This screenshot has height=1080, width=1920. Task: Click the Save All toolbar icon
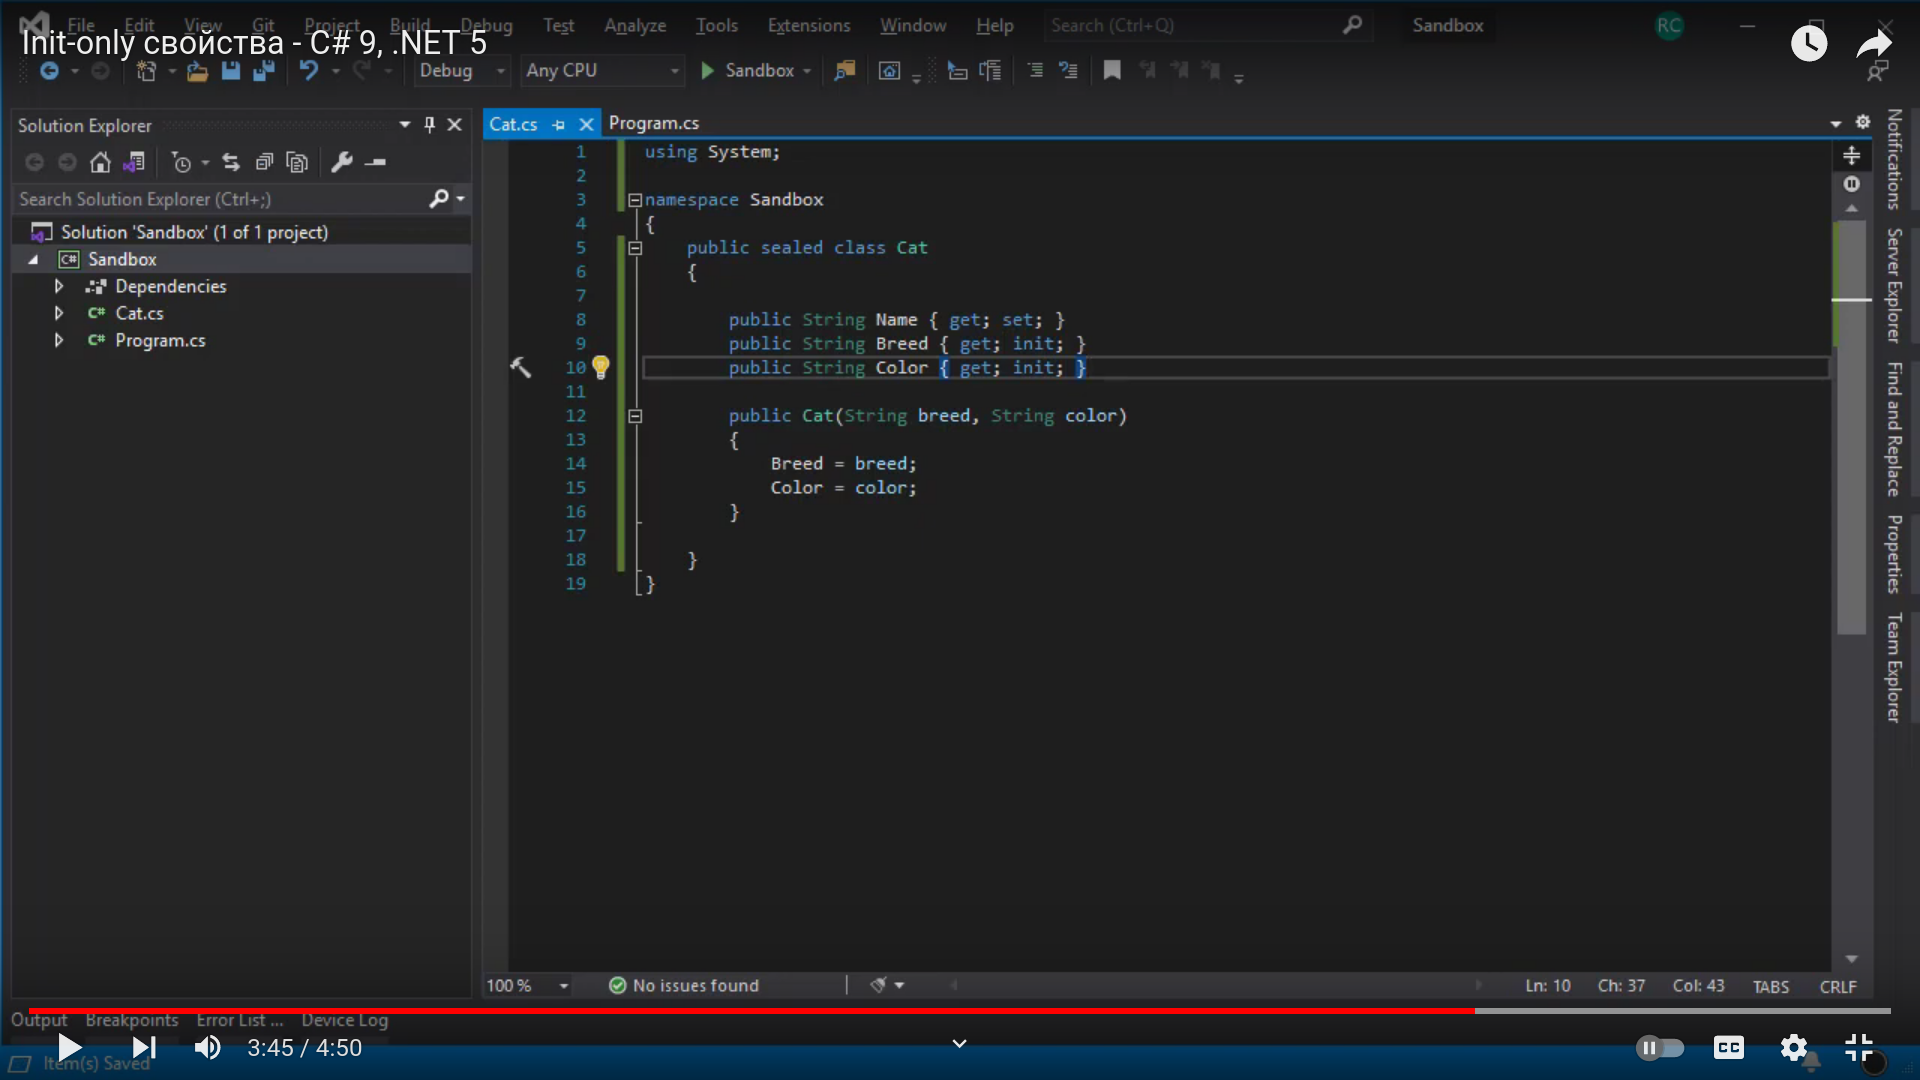[x=264, y=71]
